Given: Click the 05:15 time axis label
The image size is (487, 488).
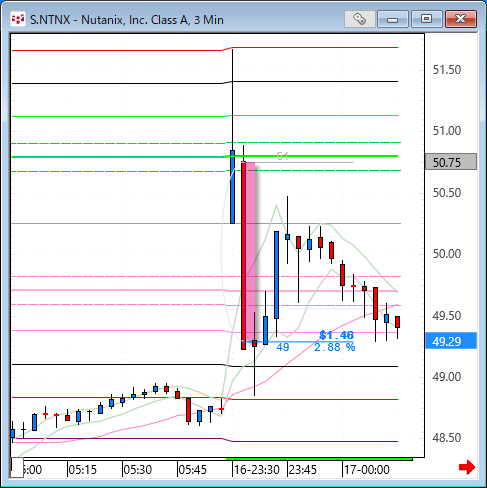Looking at the screenshot, I should coord(82,470).
